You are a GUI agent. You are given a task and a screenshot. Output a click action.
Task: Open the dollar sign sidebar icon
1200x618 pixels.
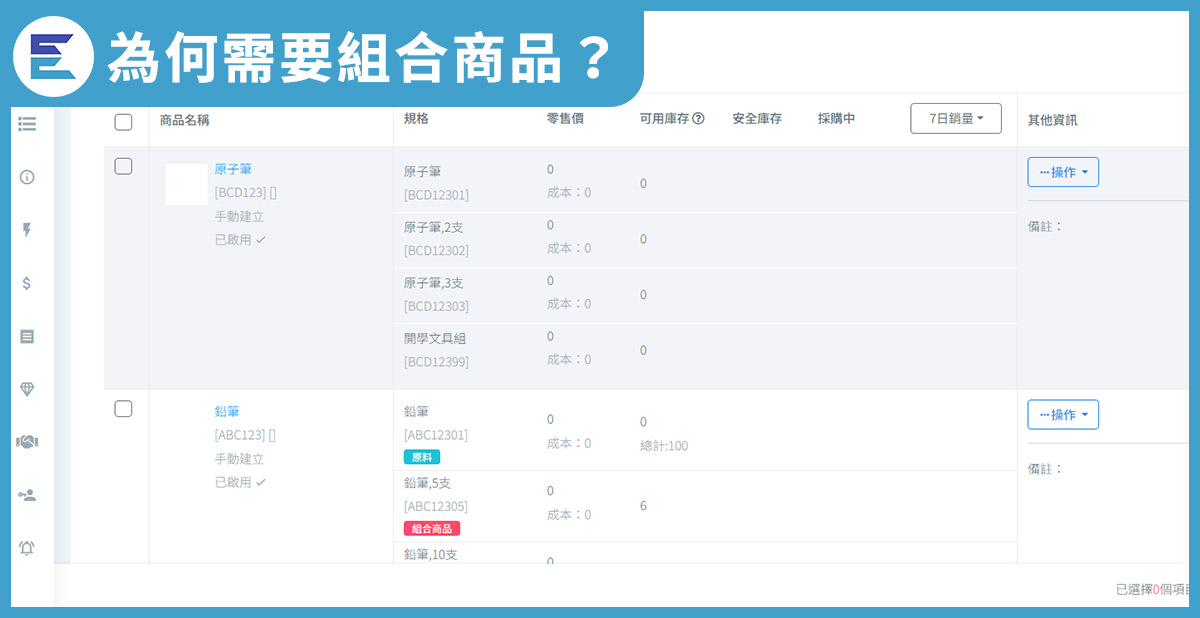27,283
